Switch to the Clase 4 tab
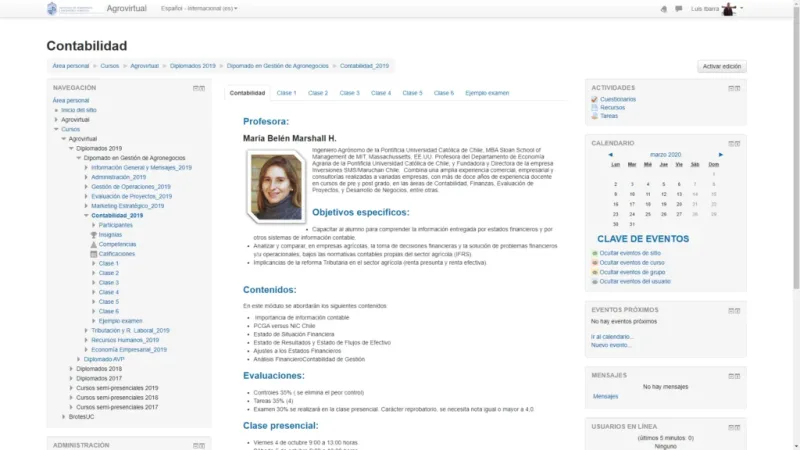 (381, 93)
